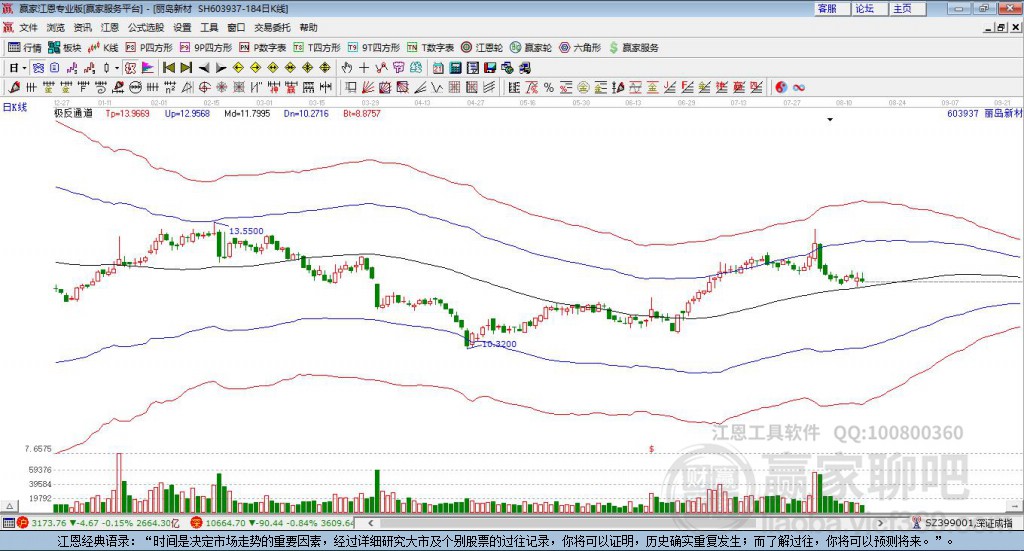This screenshot has width=1024, height=551.
Task: Step back with the black left triangle
Action: click(204, 68)
